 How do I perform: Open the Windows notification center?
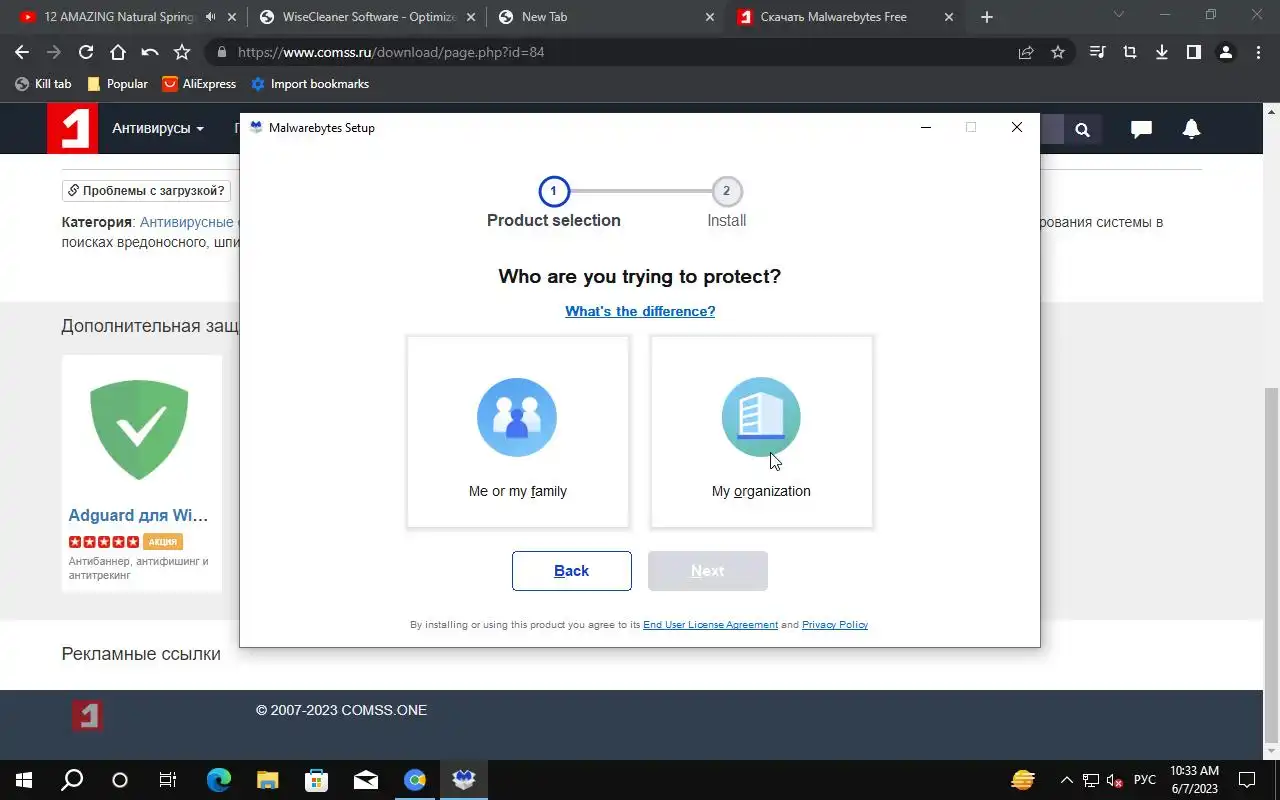[x=1247, y=780]
